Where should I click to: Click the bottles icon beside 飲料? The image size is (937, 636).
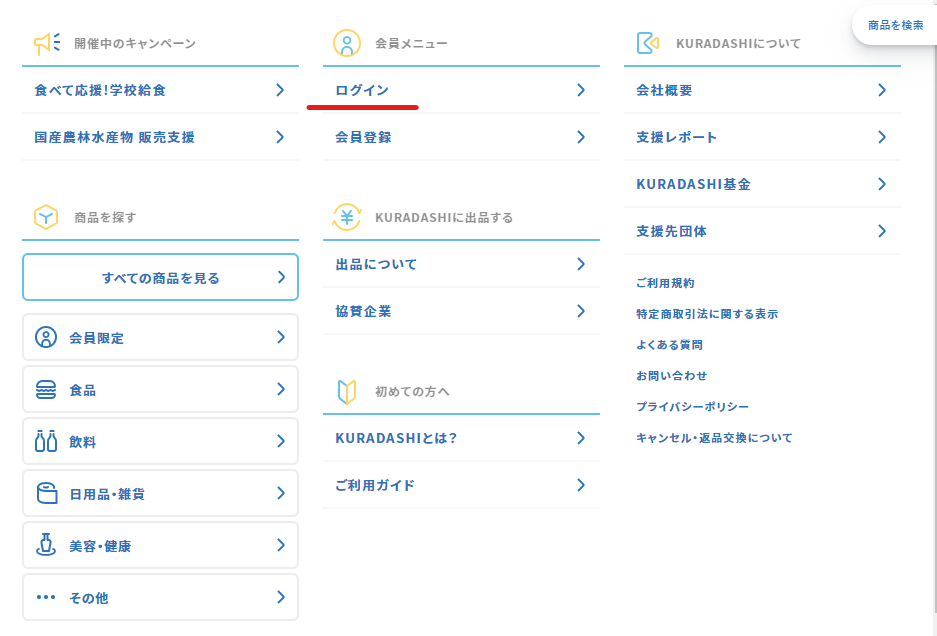coord(46,441)
